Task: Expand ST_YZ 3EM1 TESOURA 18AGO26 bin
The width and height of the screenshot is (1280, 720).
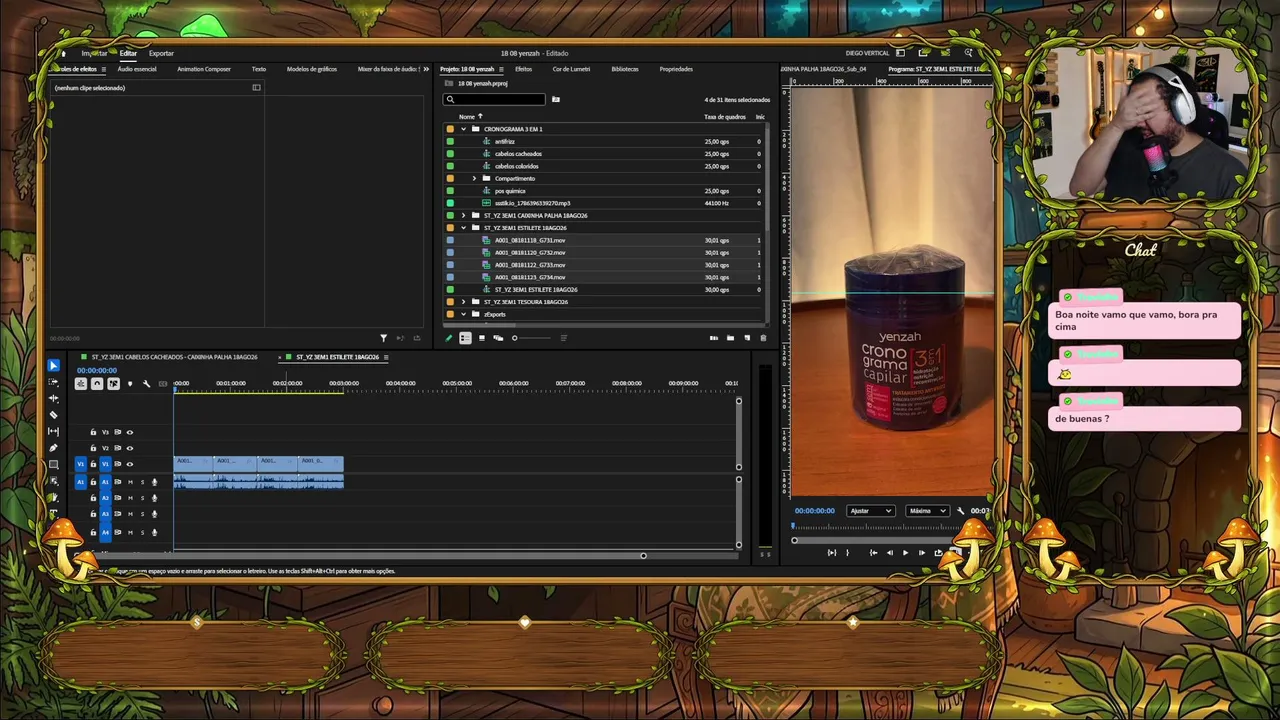Action: (x=463, y=302)
